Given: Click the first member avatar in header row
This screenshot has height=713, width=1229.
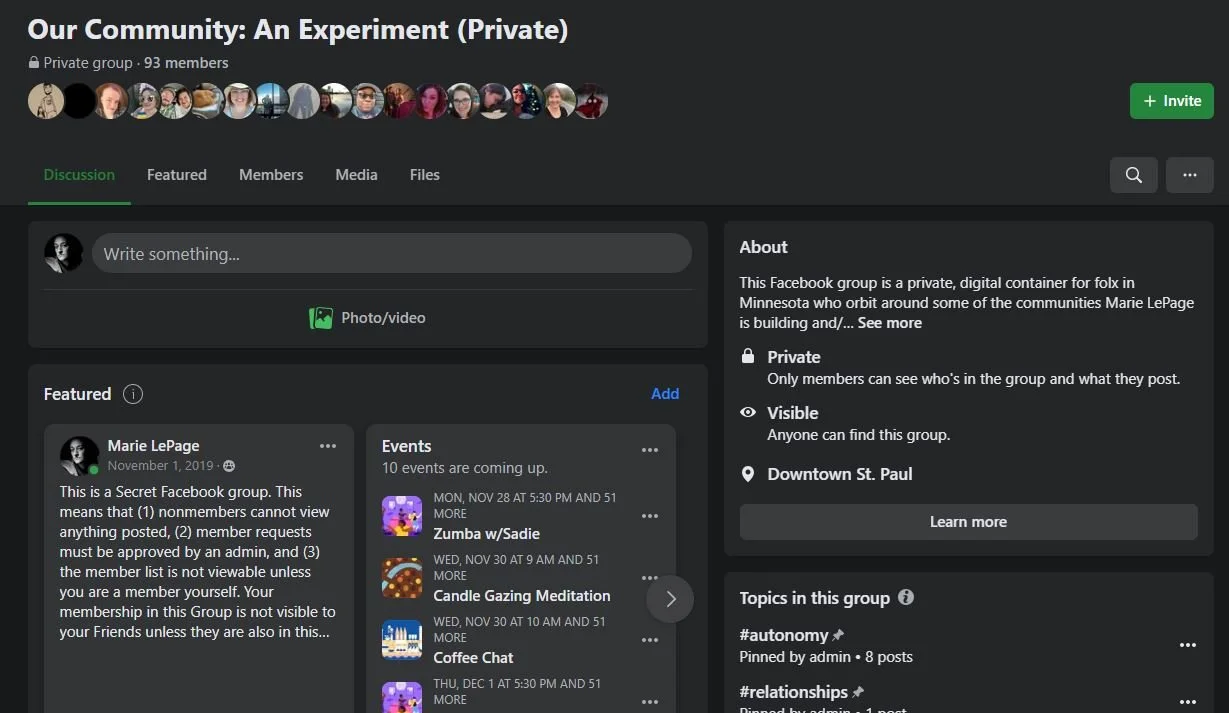Looking at the screenshot, I should click(45, 101).
